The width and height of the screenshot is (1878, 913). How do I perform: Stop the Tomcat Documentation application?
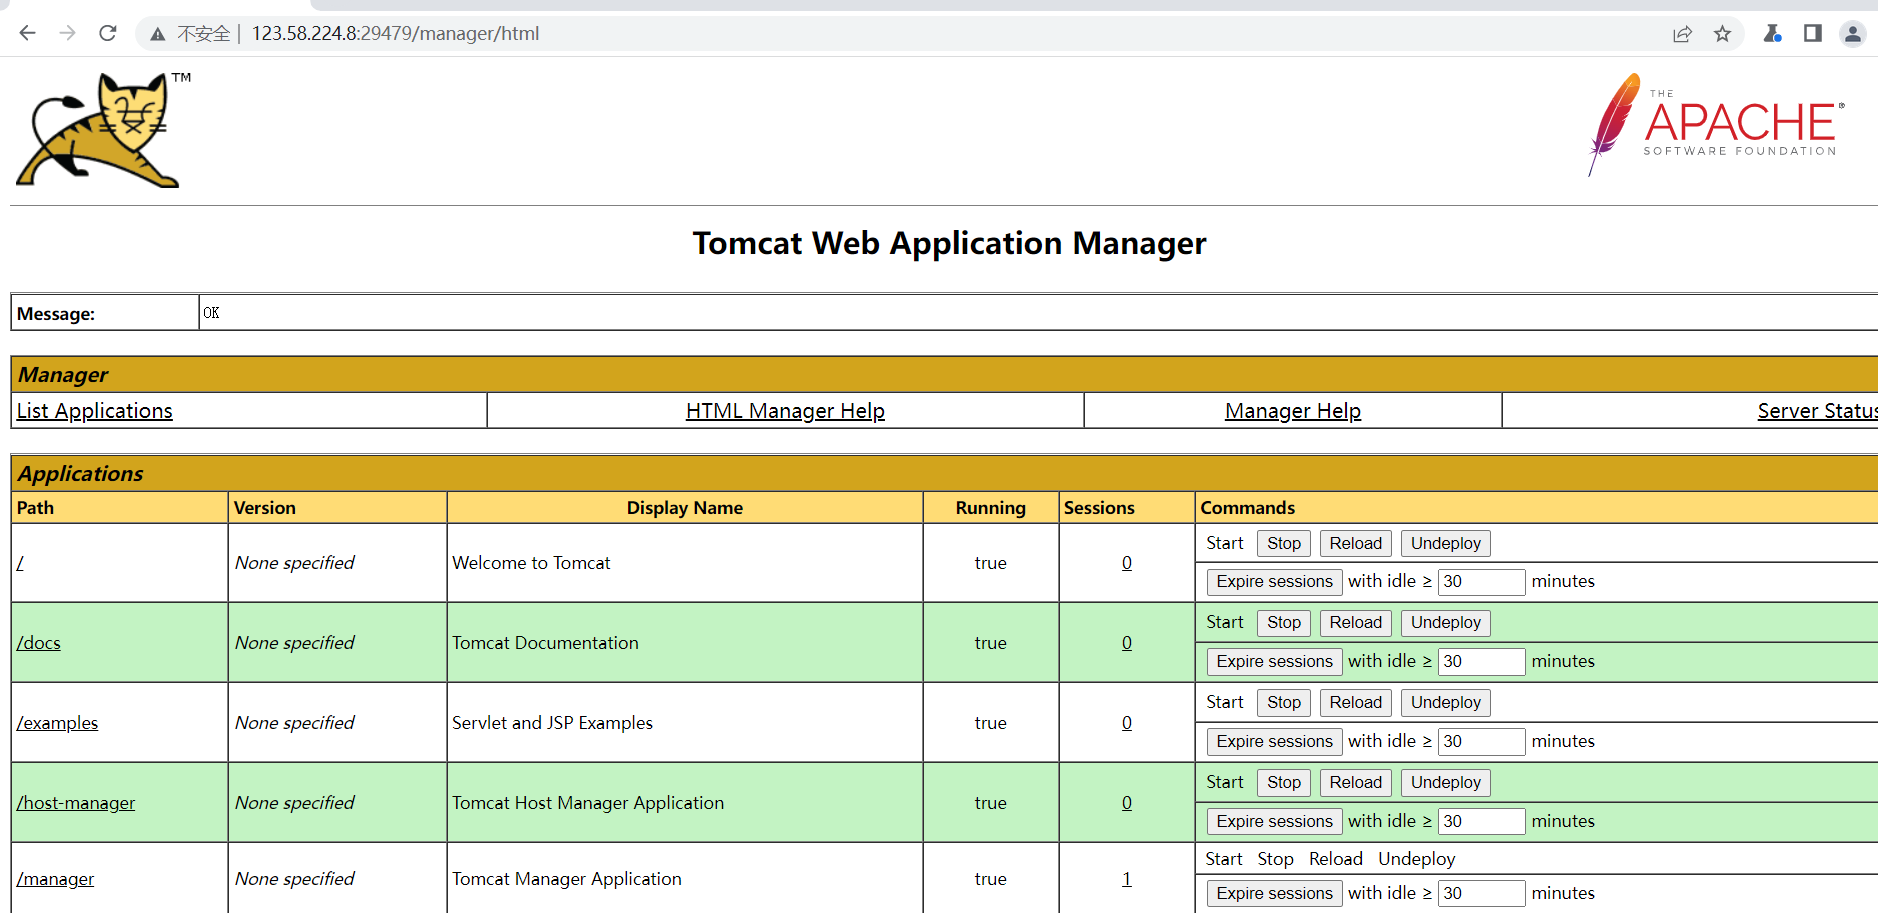click(x=1284, y=622)
